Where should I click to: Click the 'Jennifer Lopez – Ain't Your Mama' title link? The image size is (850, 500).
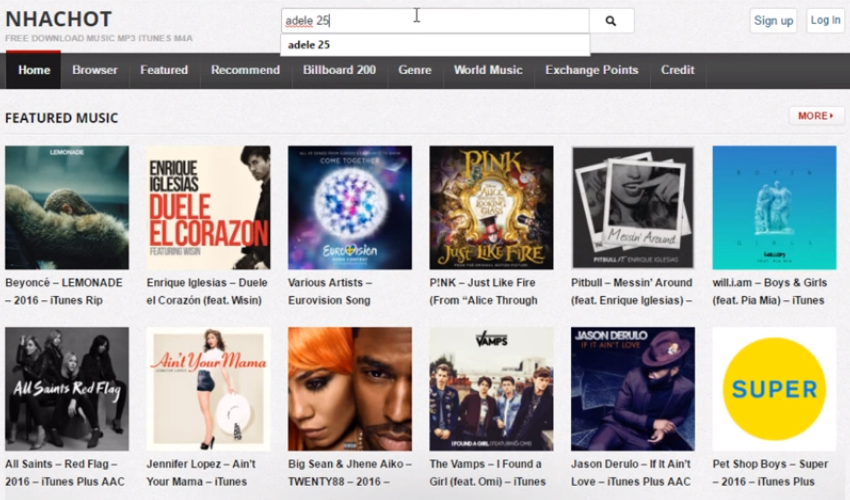pos(201,472)
